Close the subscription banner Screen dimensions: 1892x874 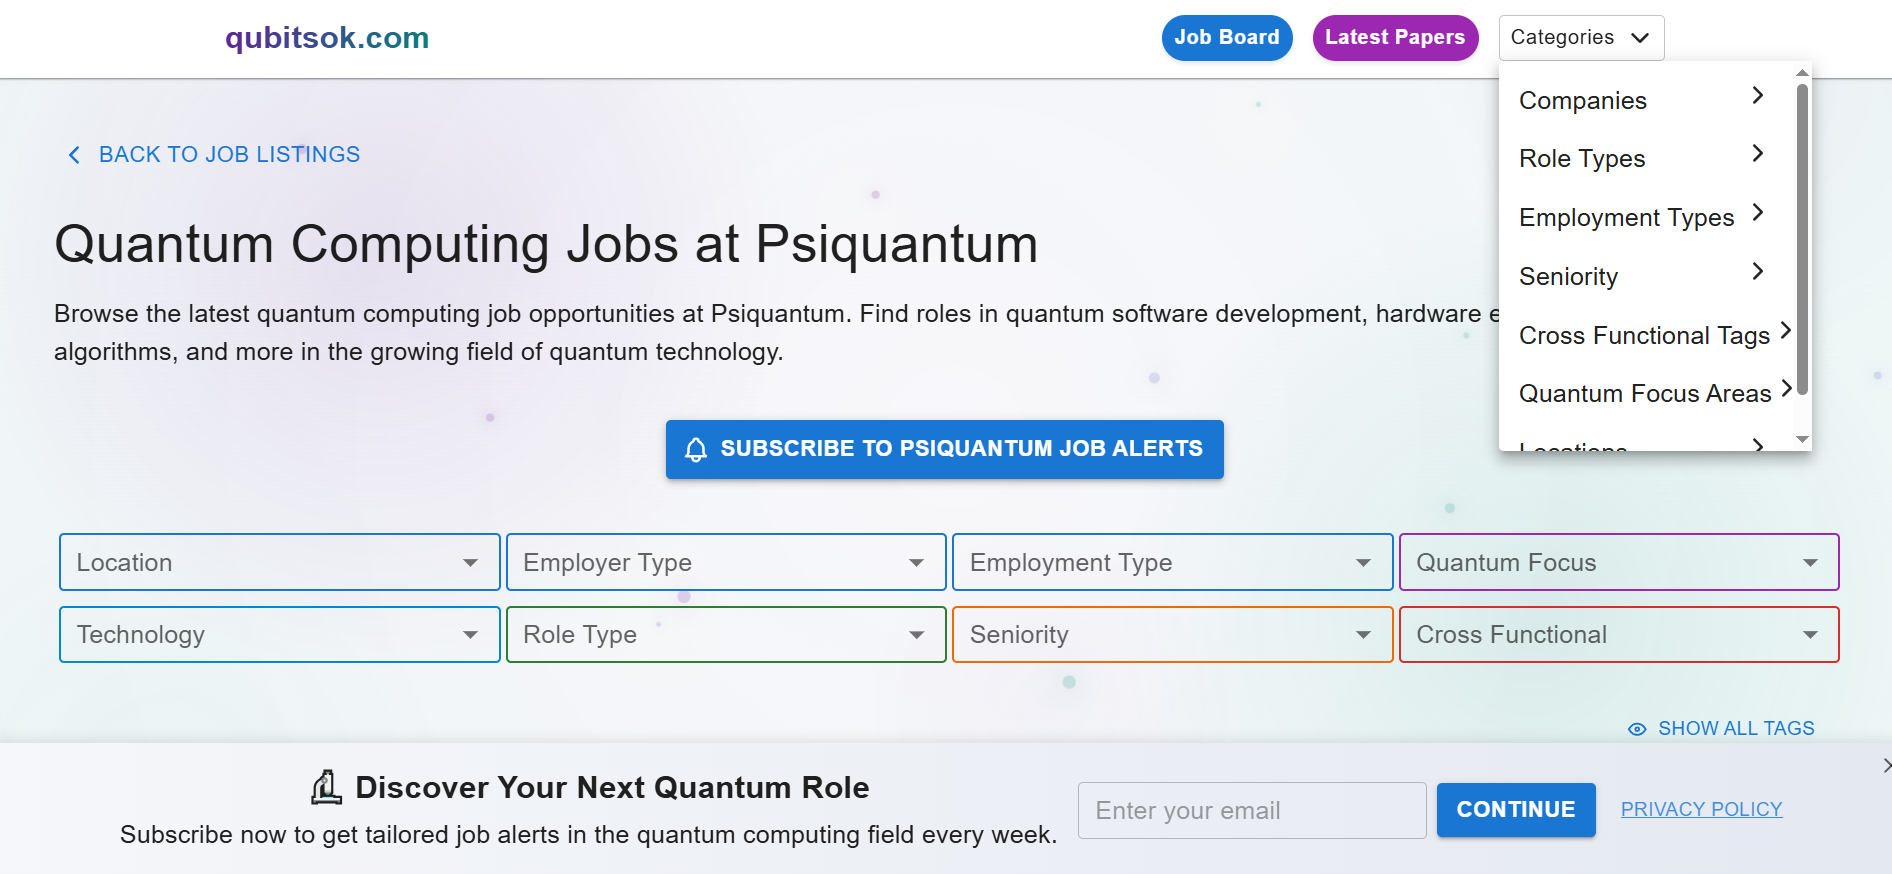tap(1886, 765)
